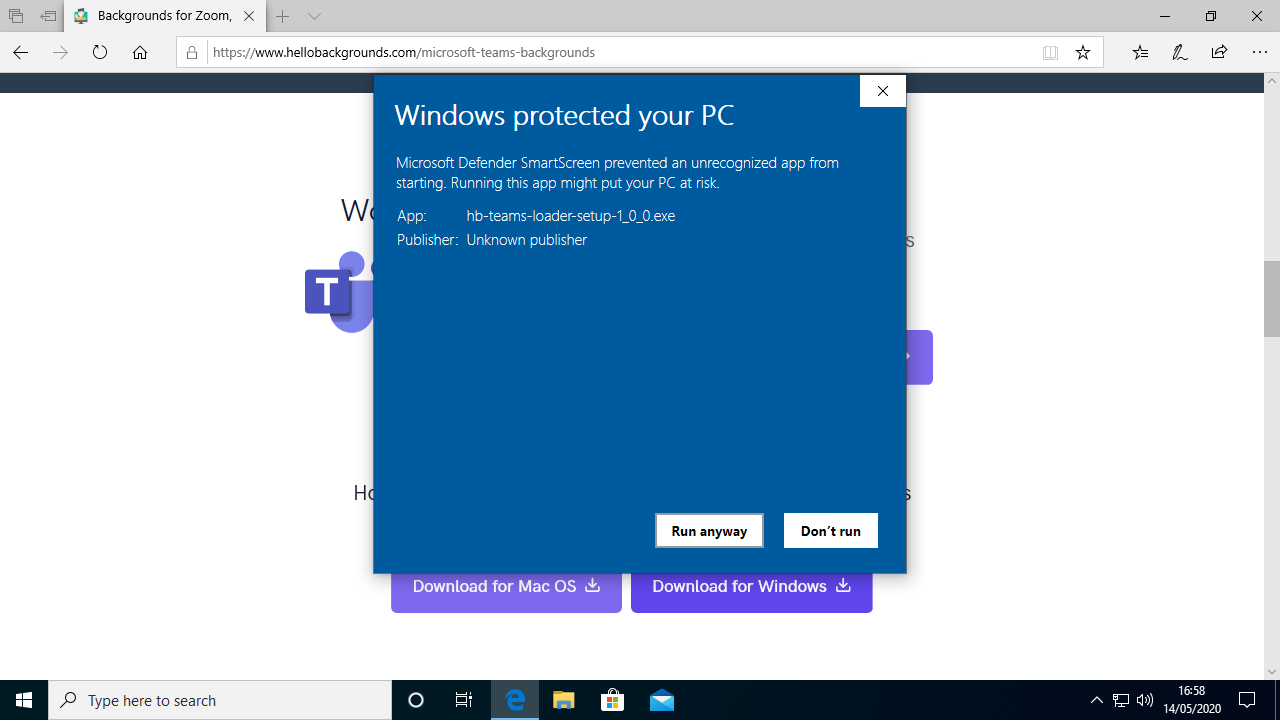This screenshot has height=720, width=1280.
Task: Click Download for Mac OS button
Action: coord(506,586)
